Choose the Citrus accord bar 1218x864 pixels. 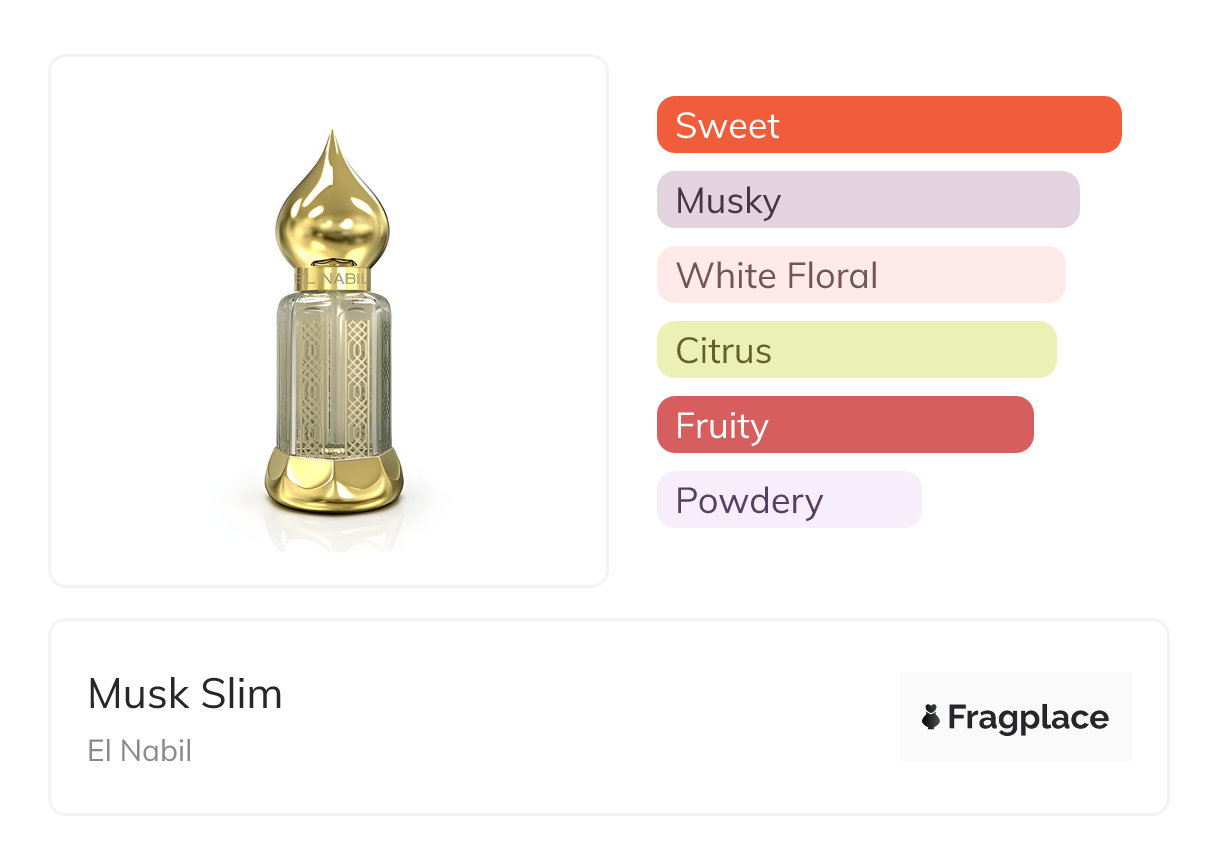[856, 350]
